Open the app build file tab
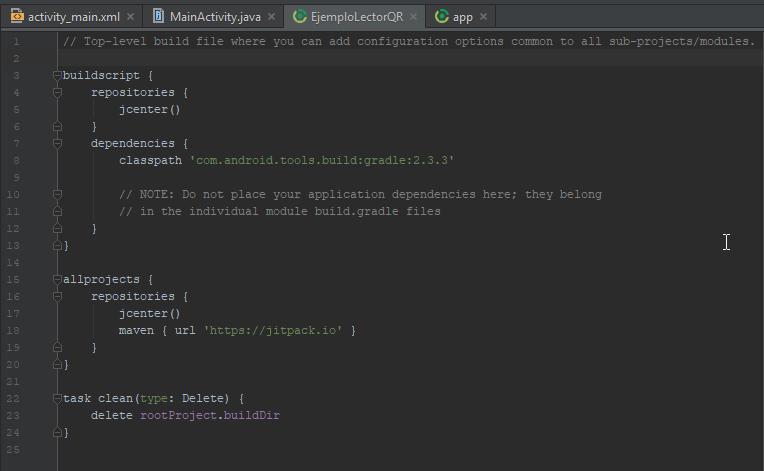This screenshot has height=471, width=764. point(462,17)
